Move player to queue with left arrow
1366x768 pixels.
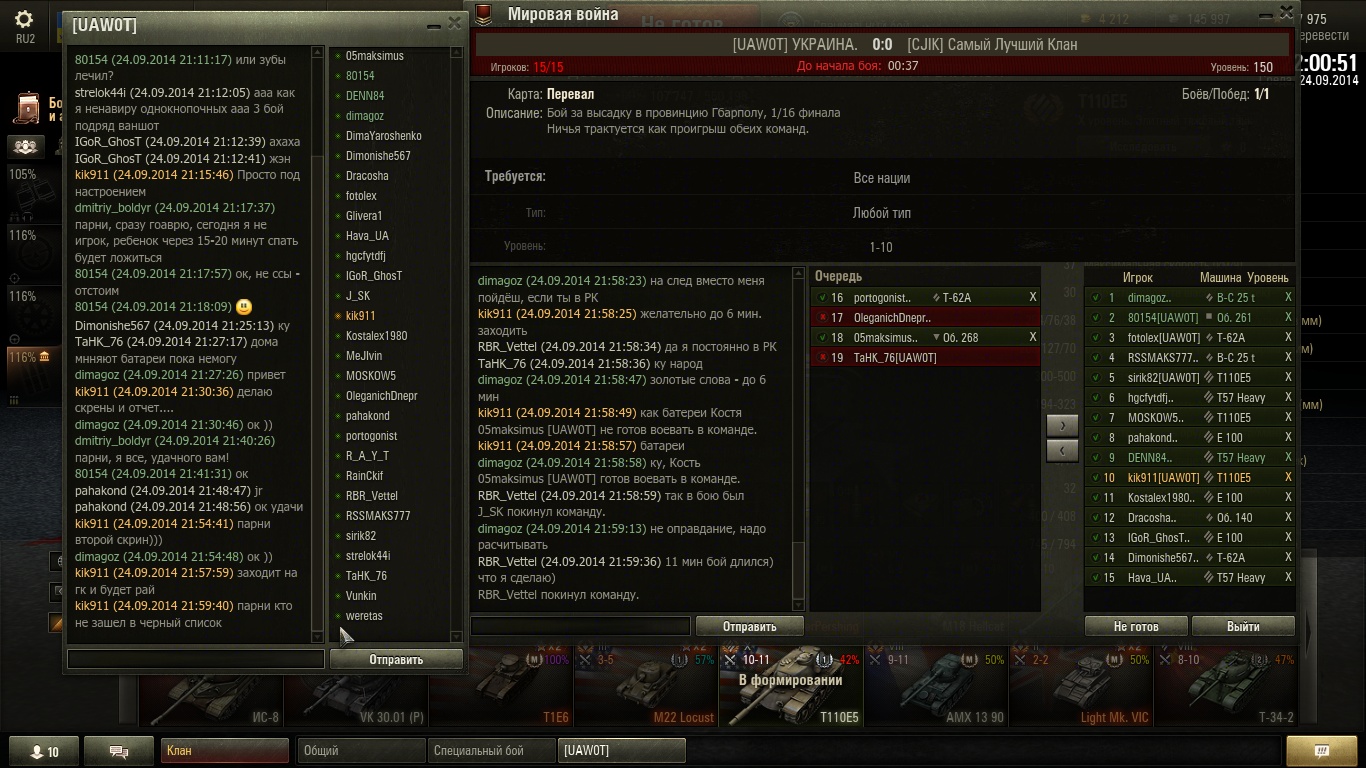tap(1062, 451)
